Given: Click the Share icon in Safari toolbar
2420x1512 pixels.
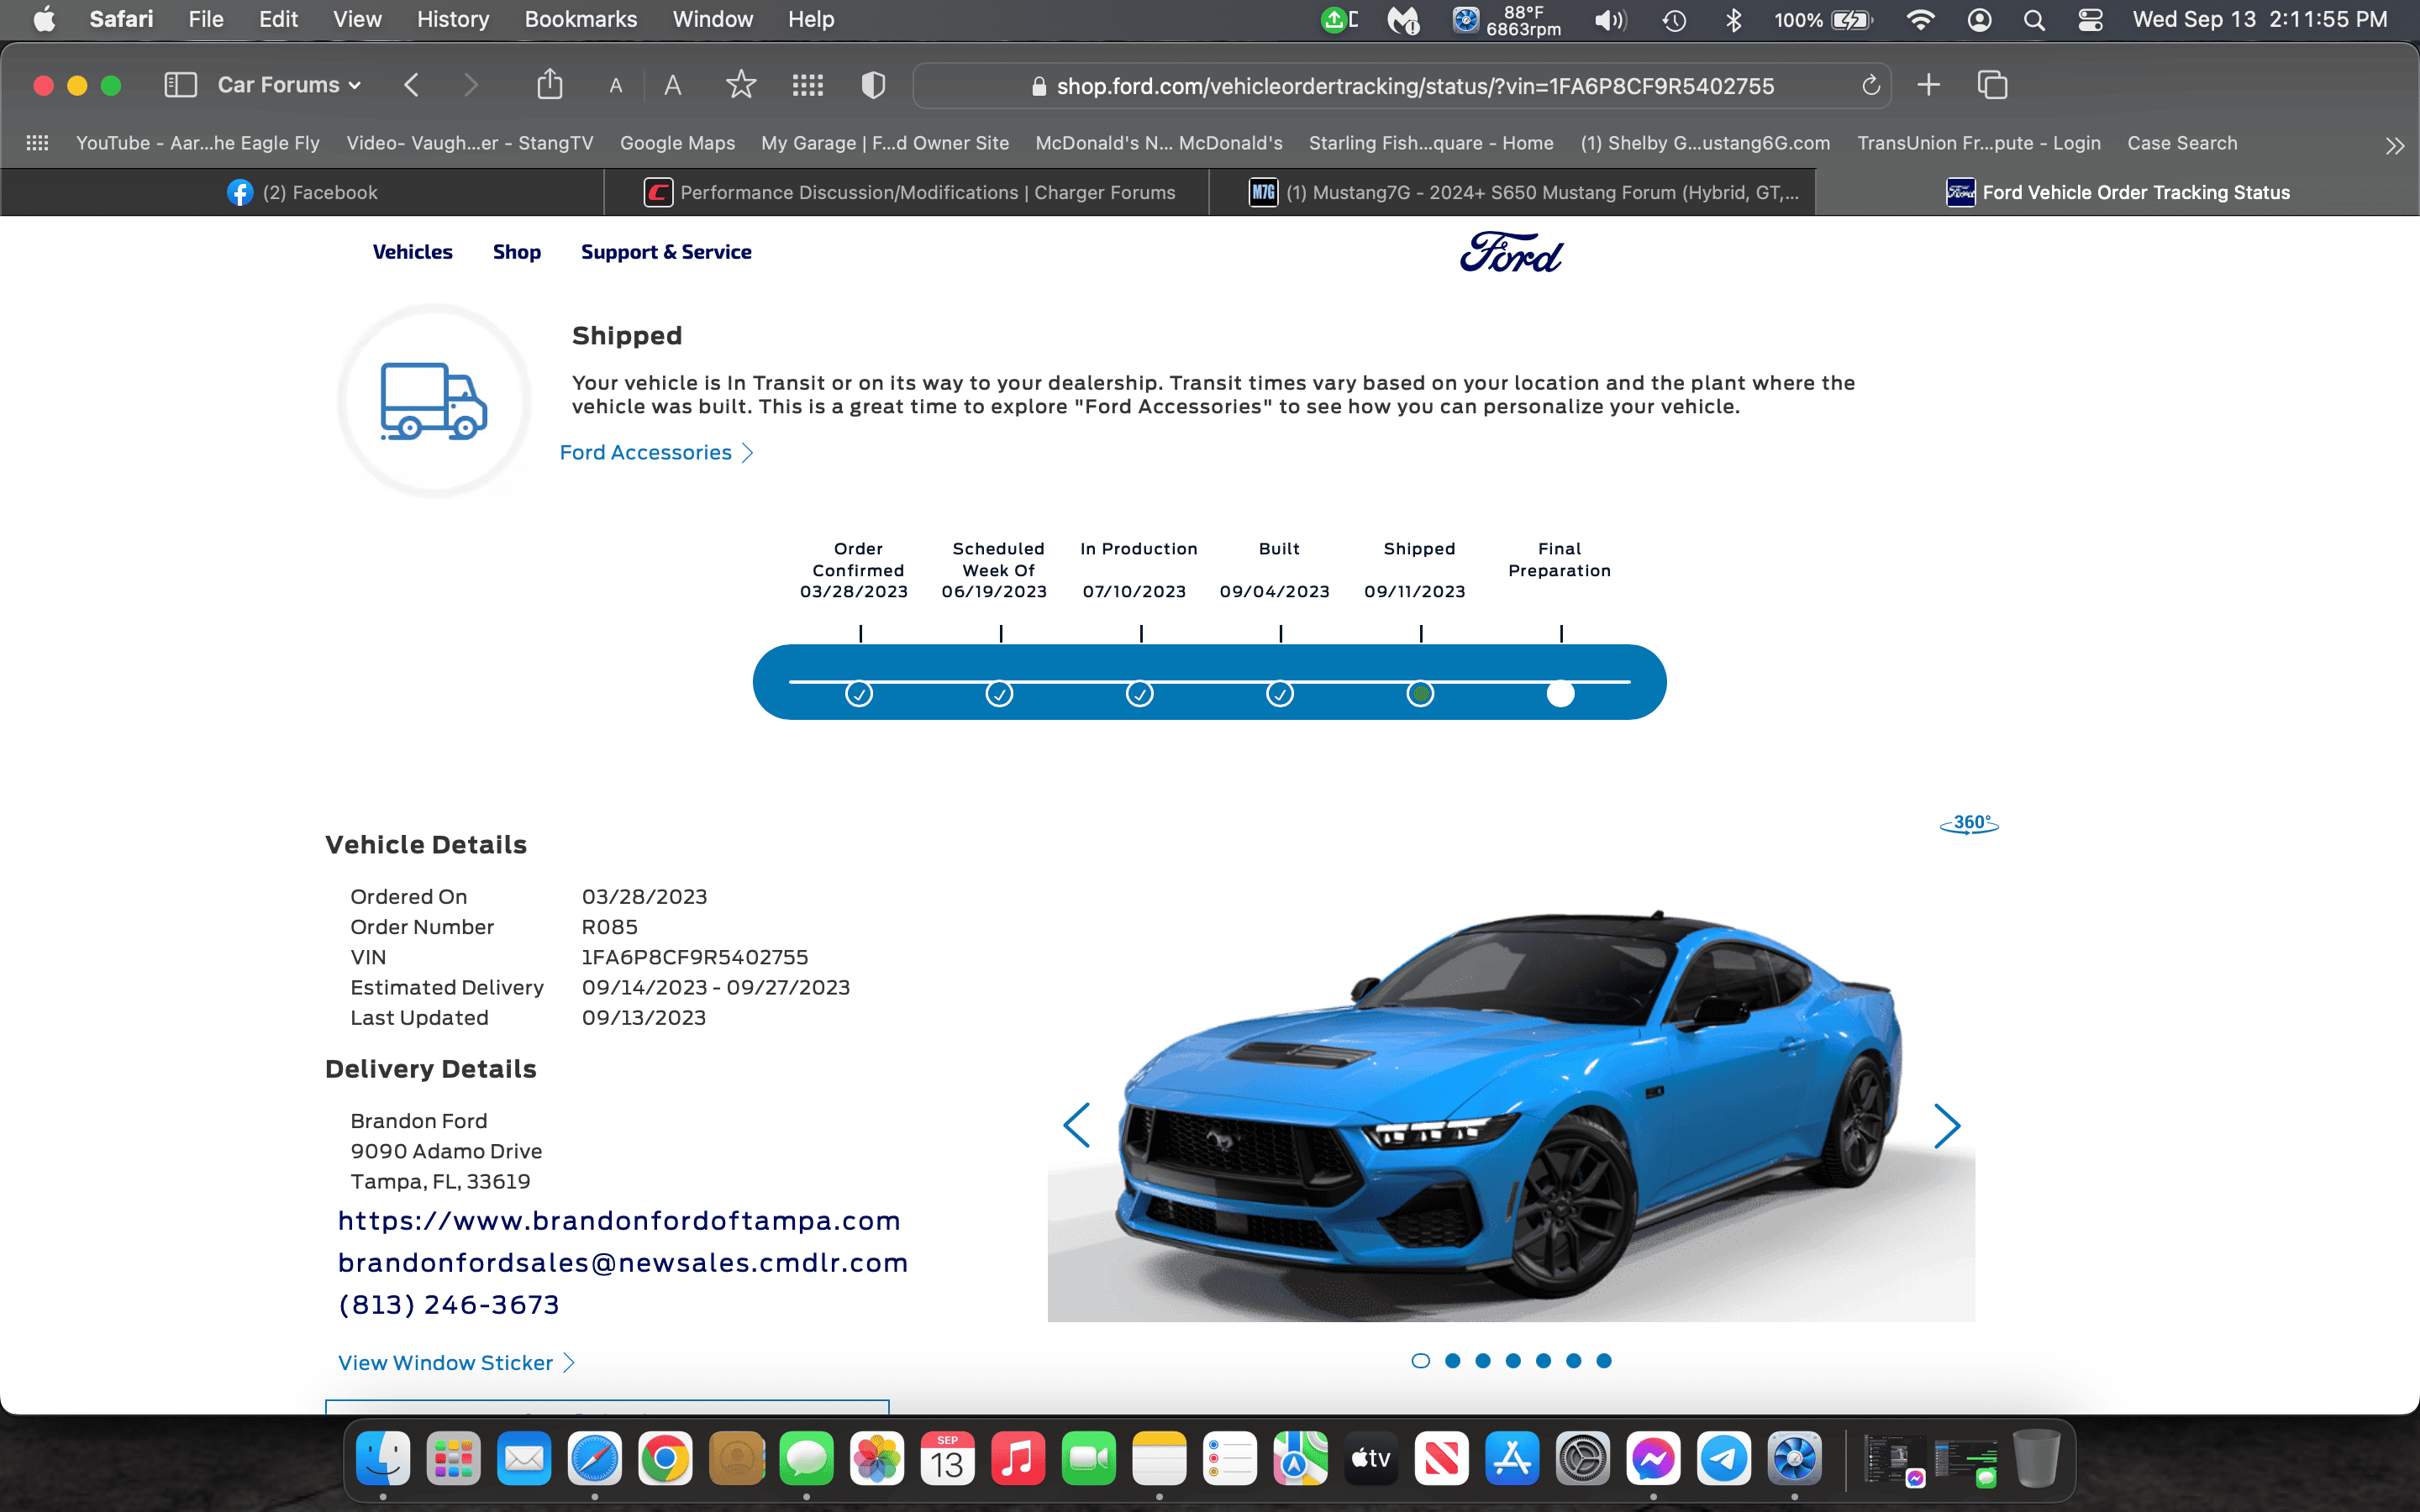Looking at the screenshot, I should pos(549,84).
